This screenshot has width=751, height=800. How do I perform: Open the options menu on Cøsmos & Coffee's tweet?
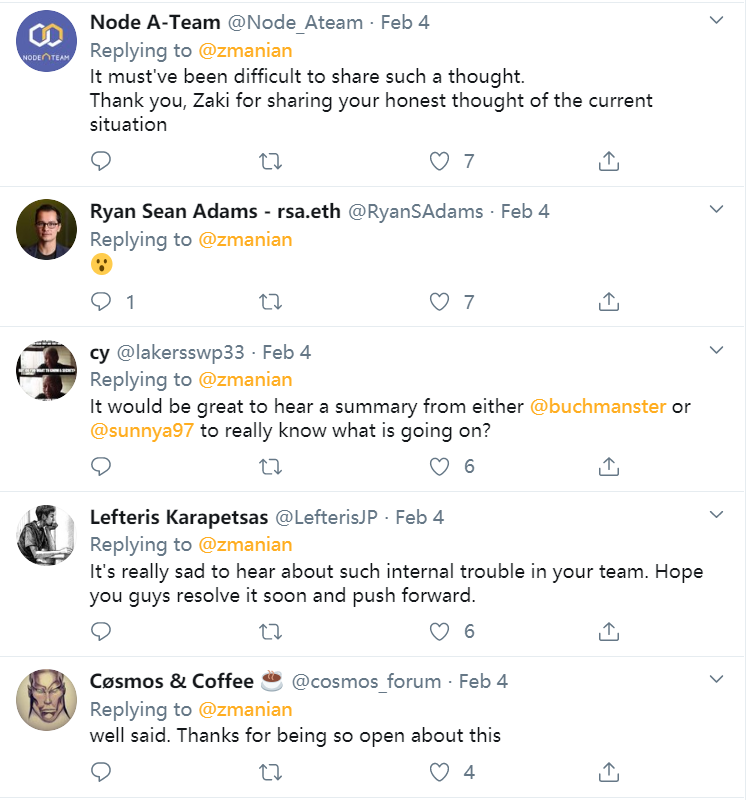click(x=716, y=680)
